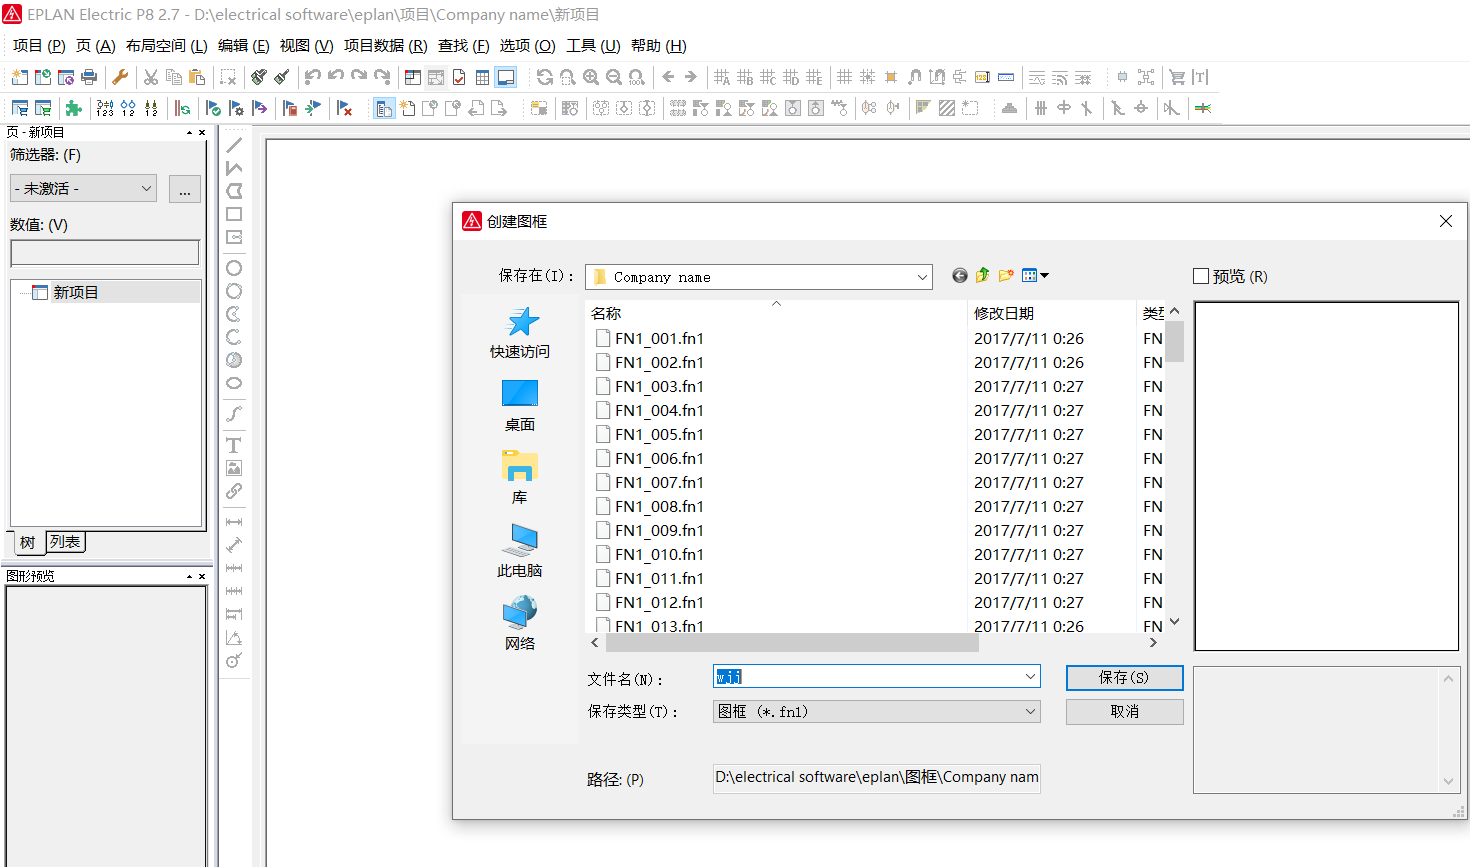Click the numbering 1-2-3 icon
Image resolution: width=1470 pixels, height=867 pixels.
coord(105,108)
